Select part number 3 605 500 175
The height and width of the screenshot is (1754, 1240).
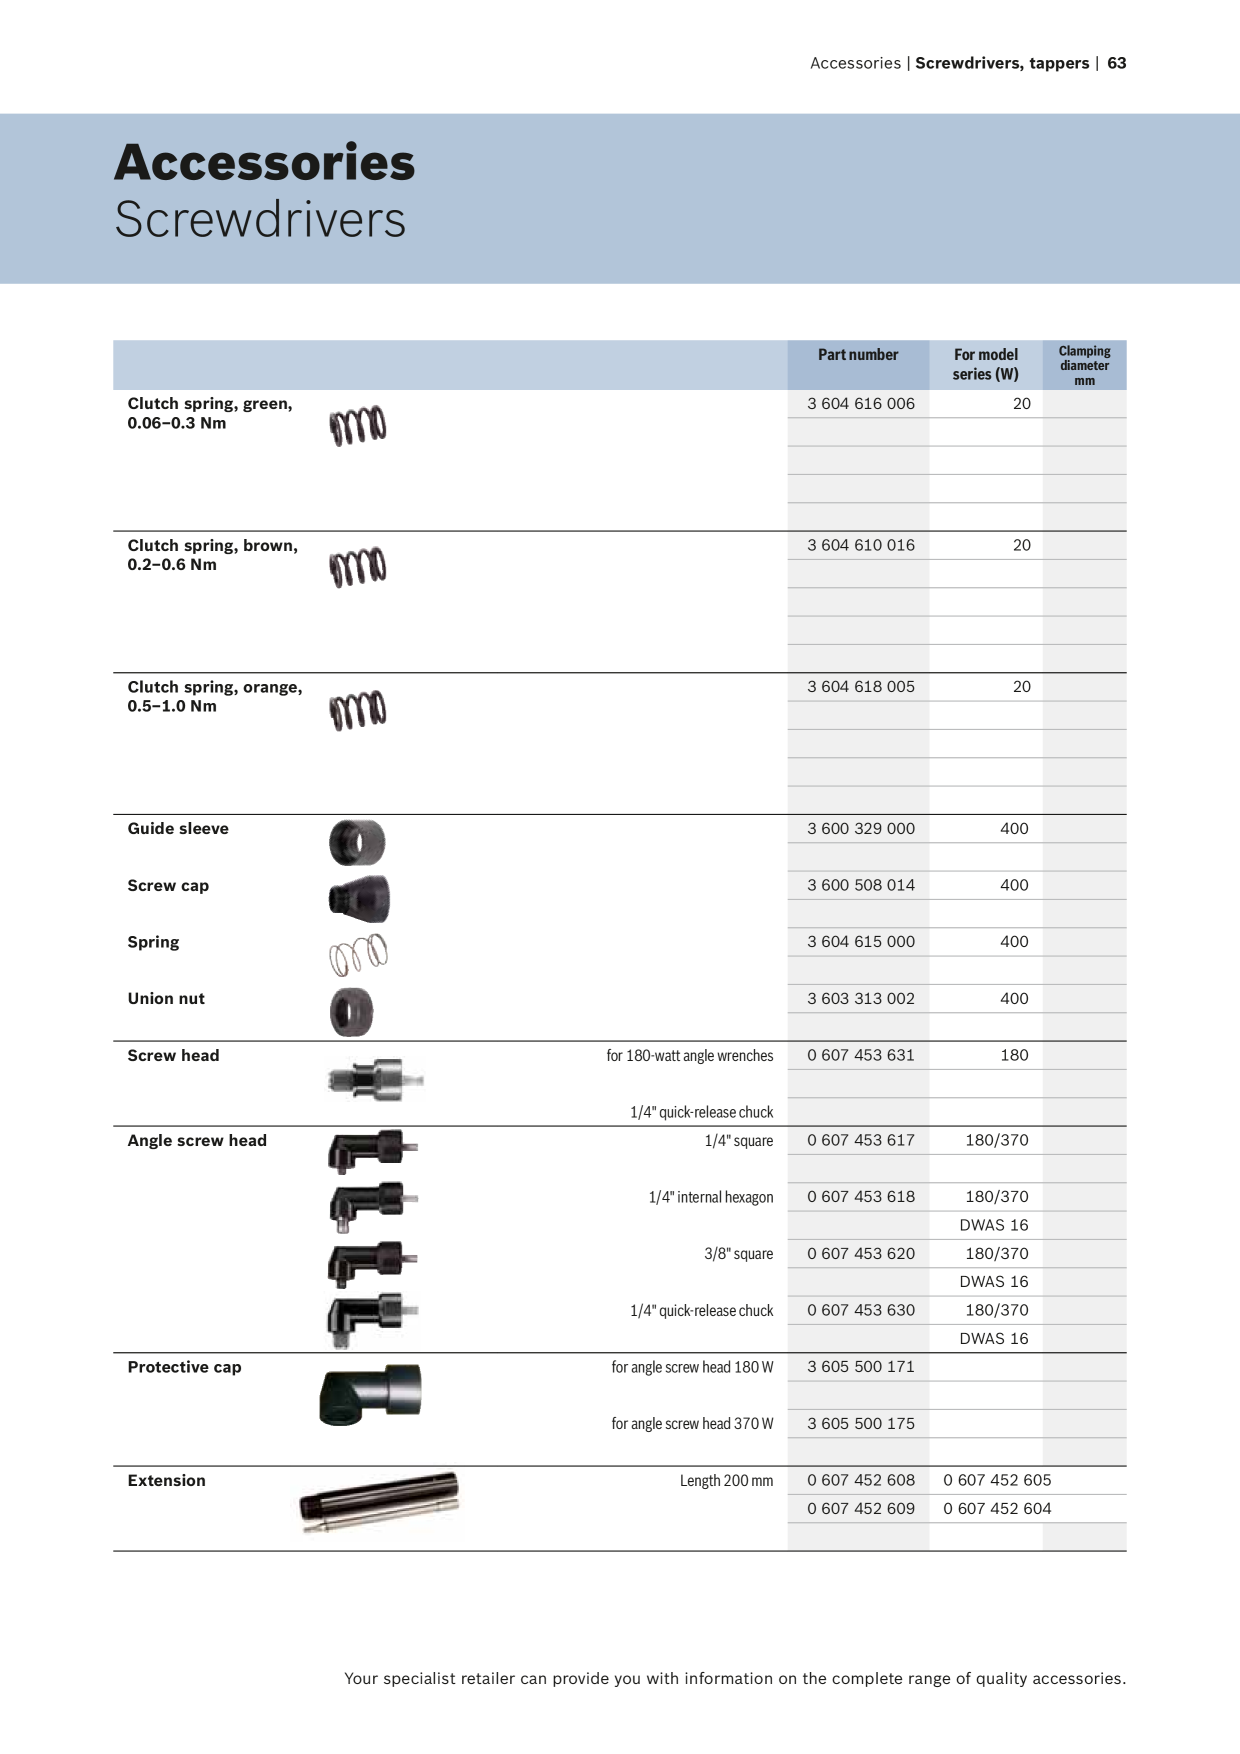coord(861,1424)
